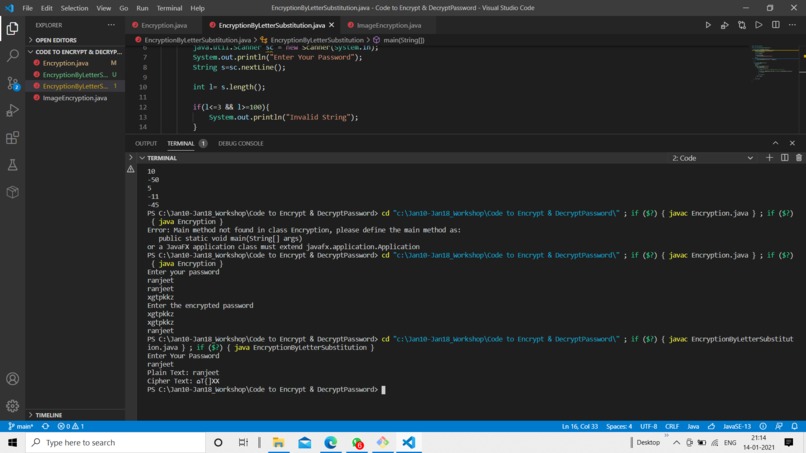Switch to the Encryption.java editor tab
806x453 pixels.
163,25
